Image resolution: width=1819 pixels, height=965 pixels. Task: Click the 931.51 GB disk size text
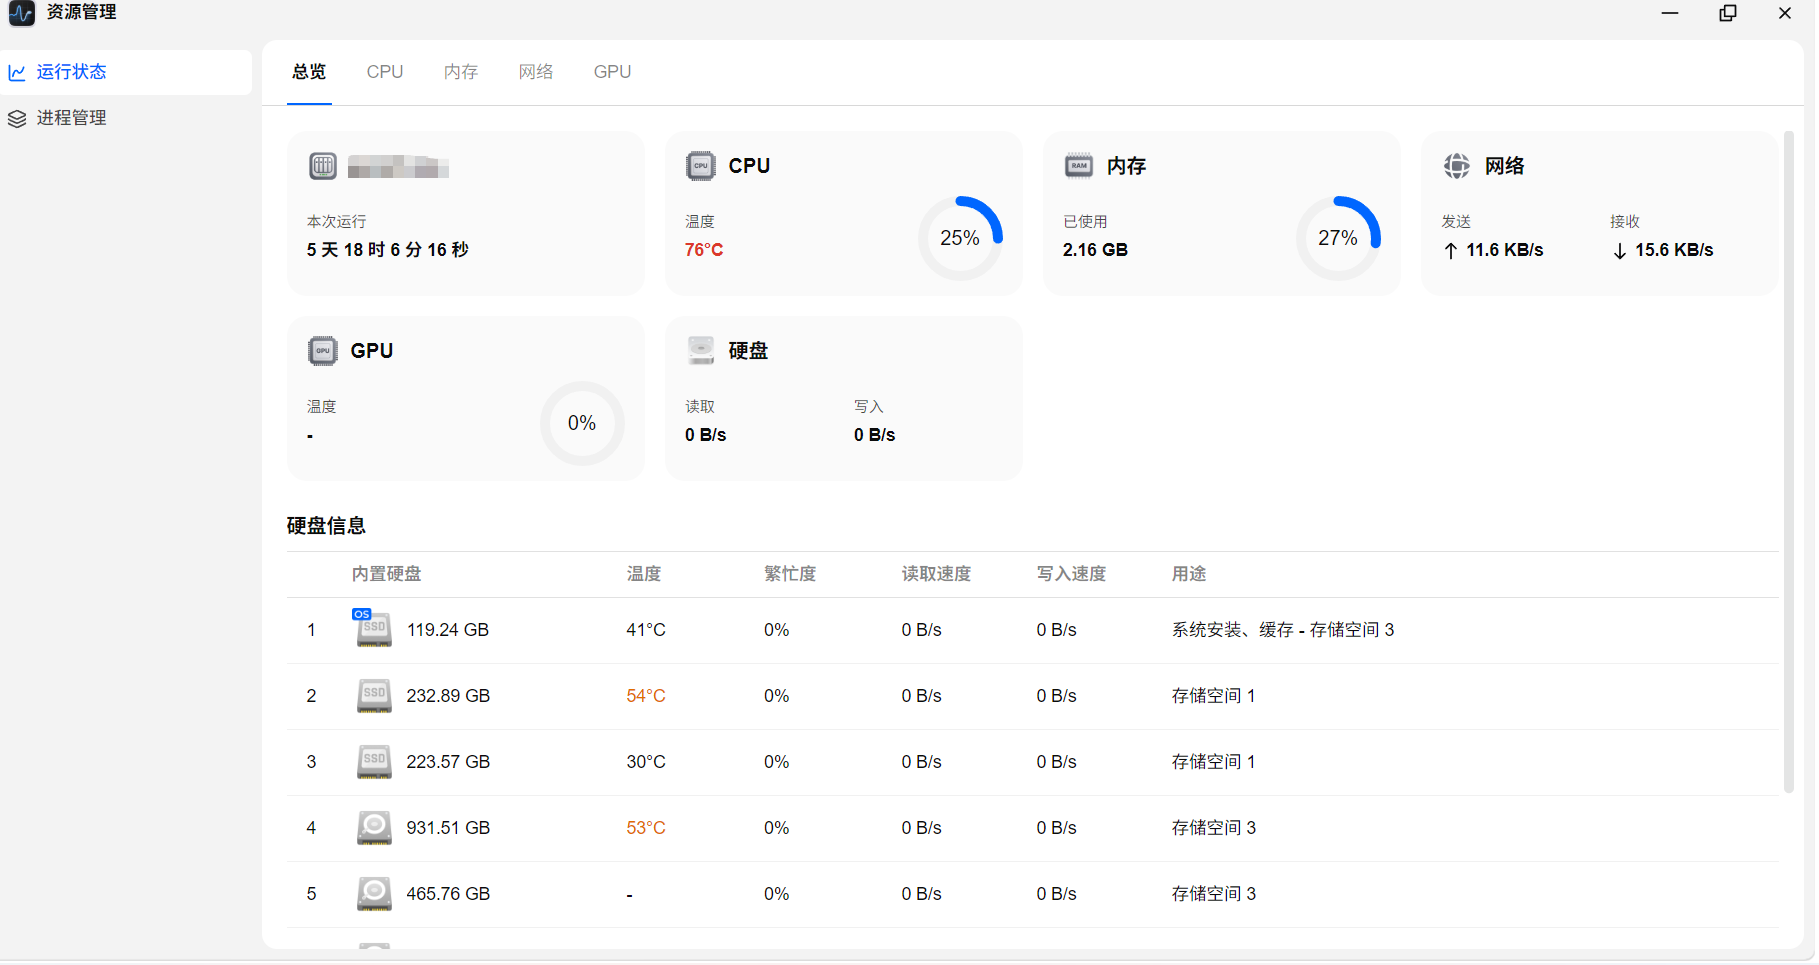click(448, 828)
